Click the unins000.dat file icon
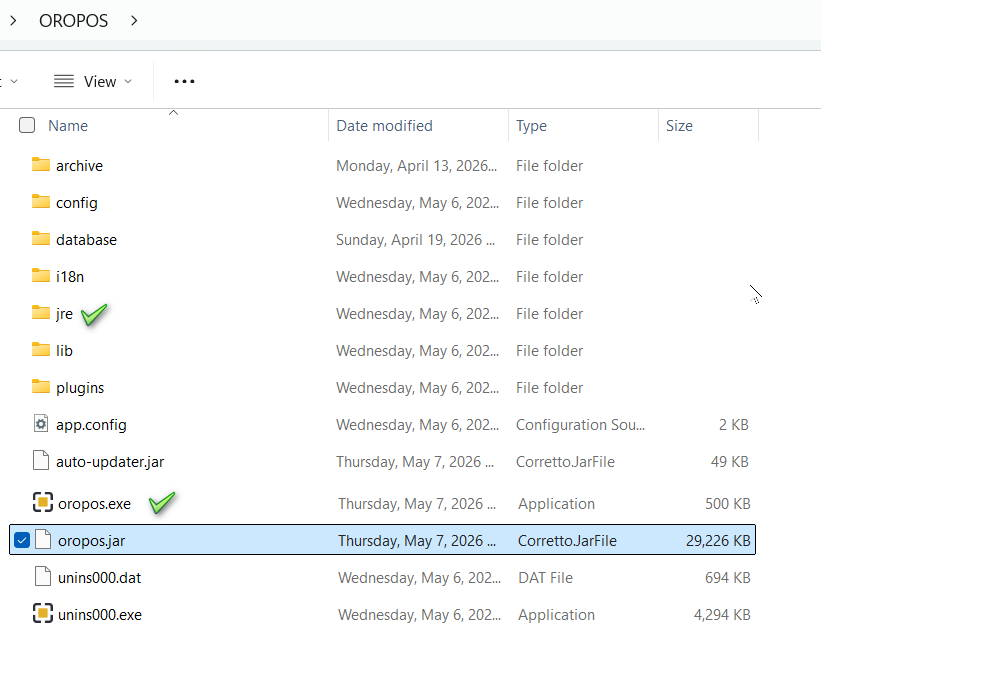 [x=43, y=576]
